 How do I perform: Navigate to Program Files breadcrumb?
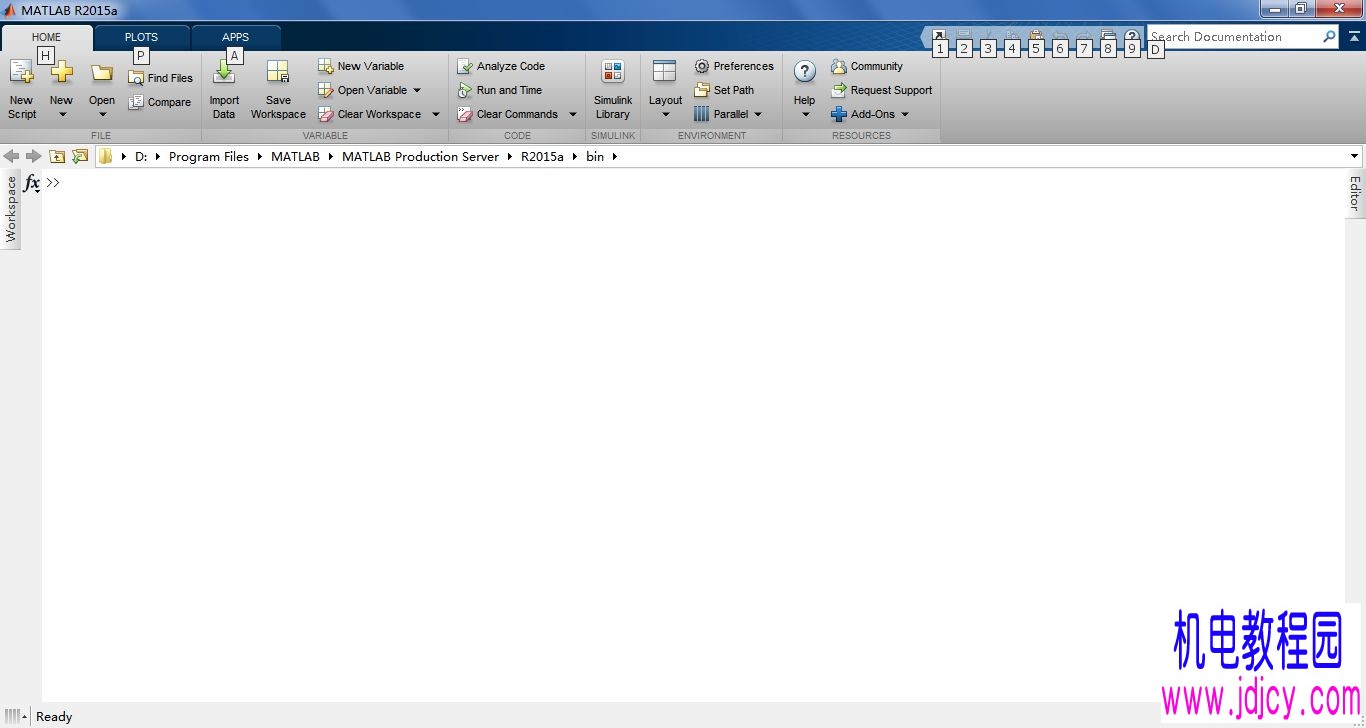209,156
